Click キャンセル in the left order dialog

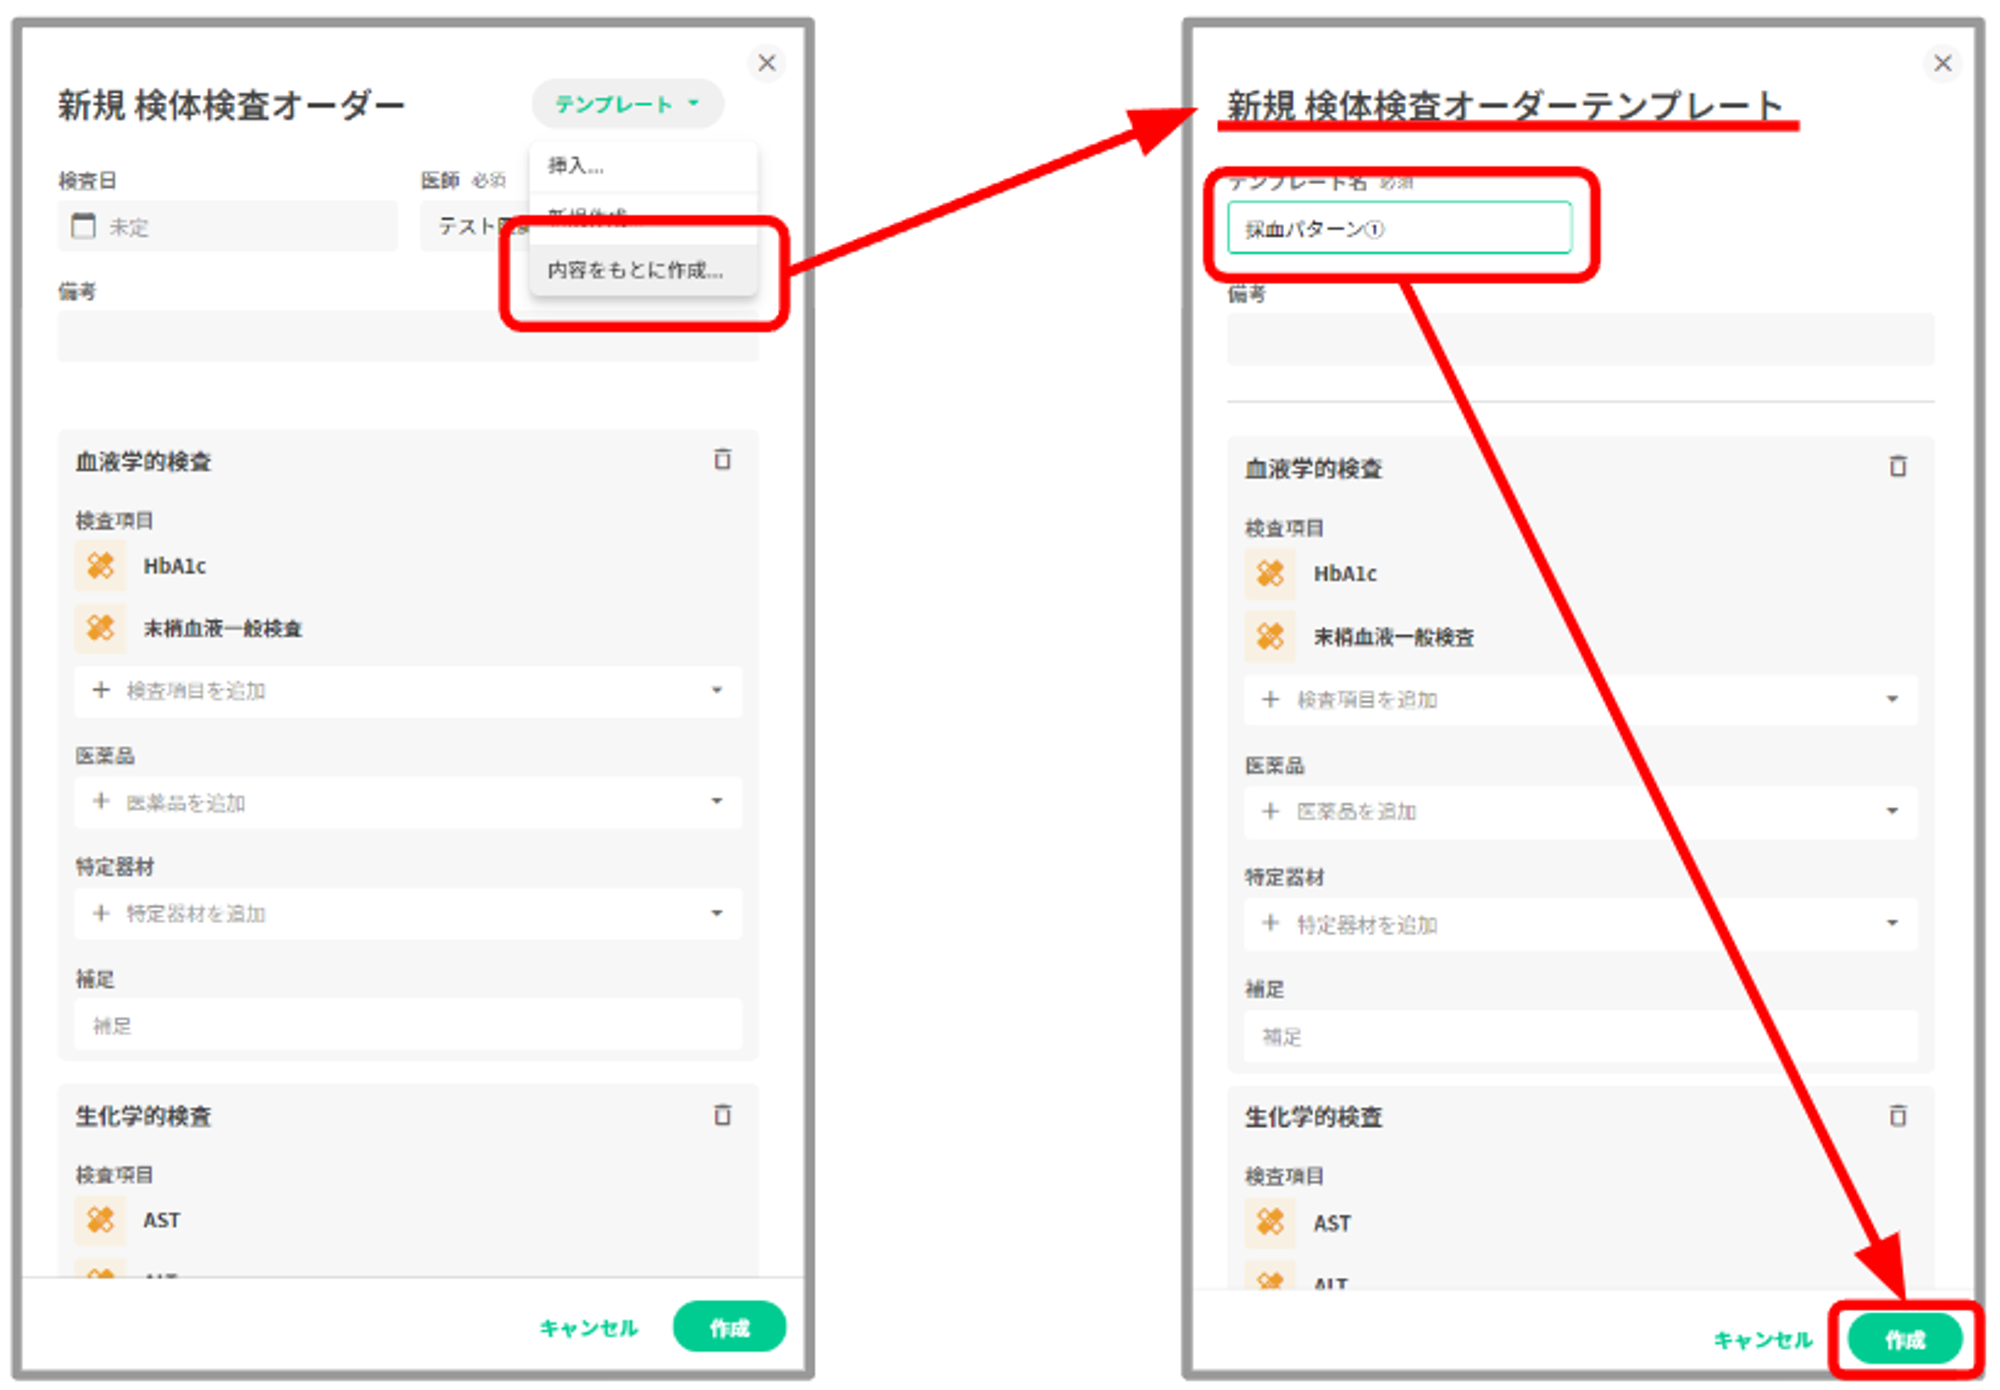point(588,1328)
